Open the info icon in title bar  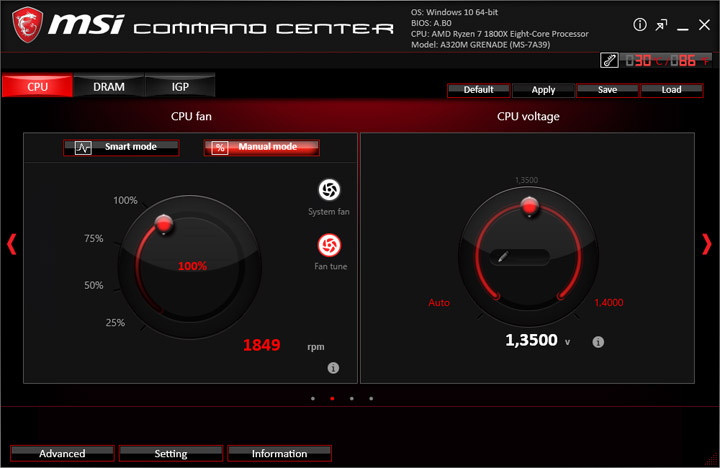(x=640, y=25)
